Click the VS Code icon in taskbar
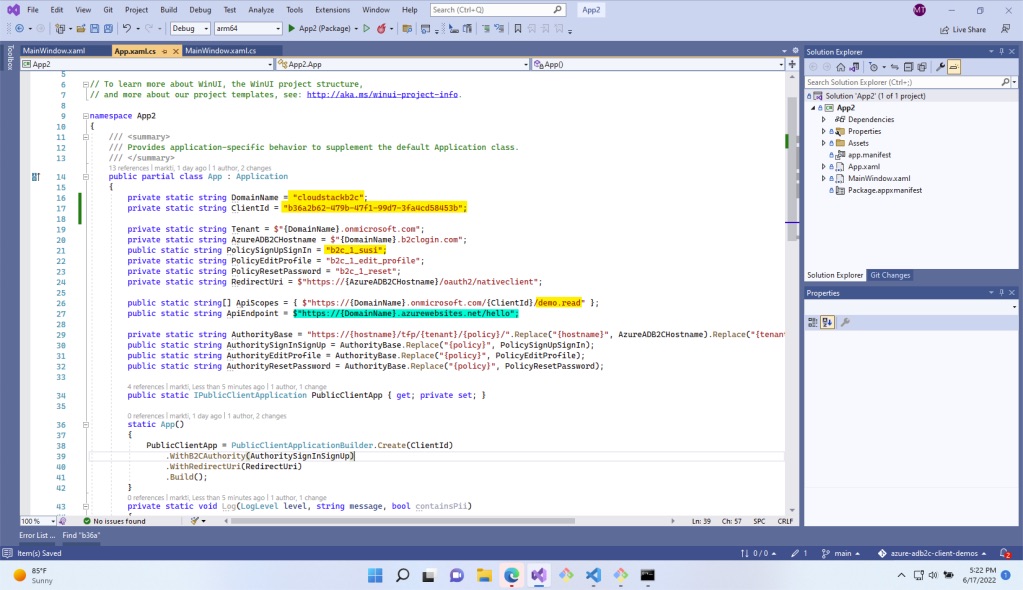This screenshot has width=1023, height=590. pos(593,575)
